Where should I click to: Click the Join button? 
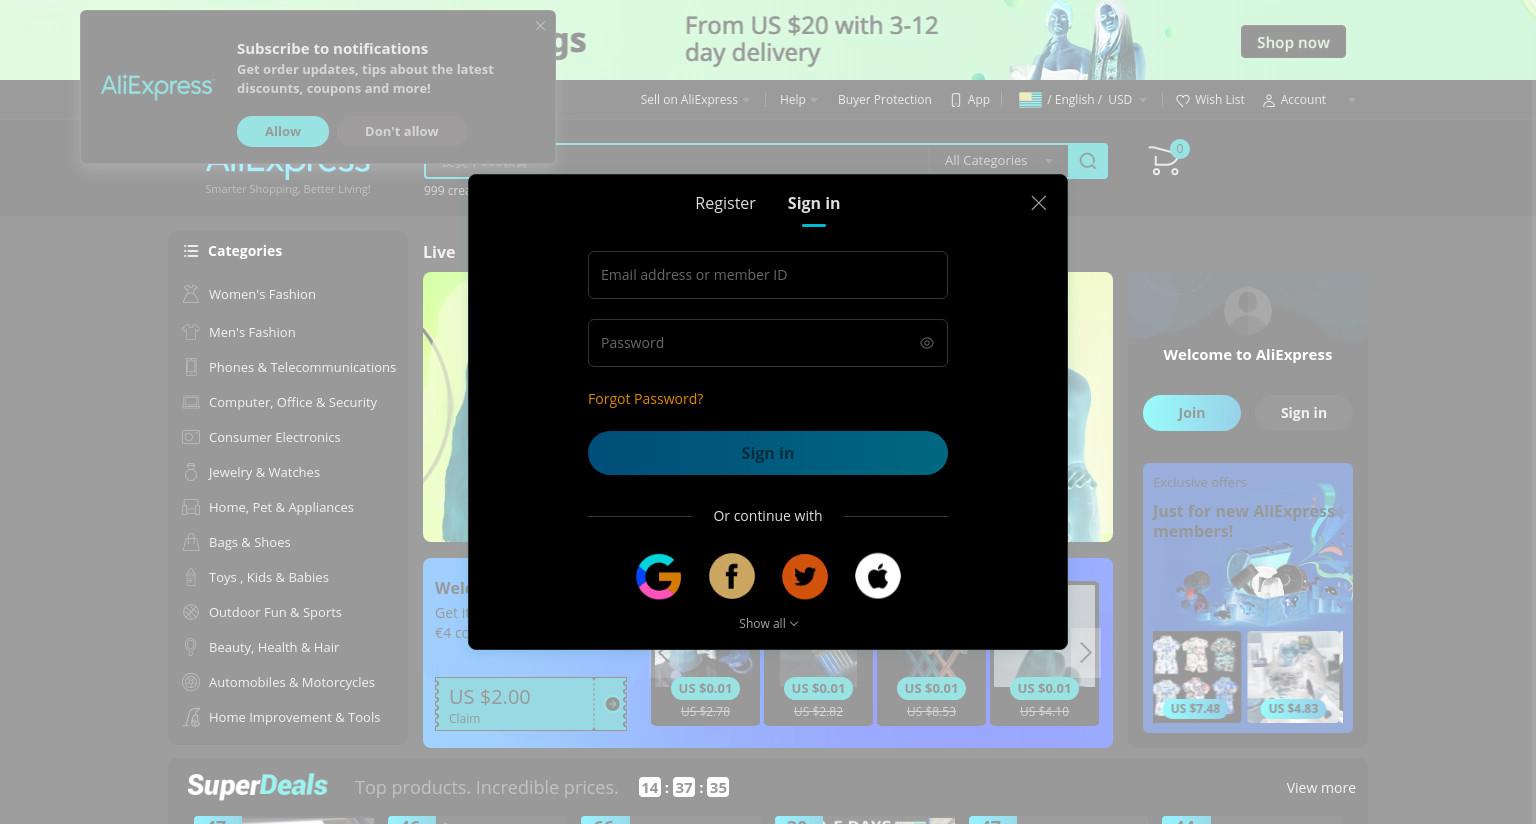(x=1191, y=413)
